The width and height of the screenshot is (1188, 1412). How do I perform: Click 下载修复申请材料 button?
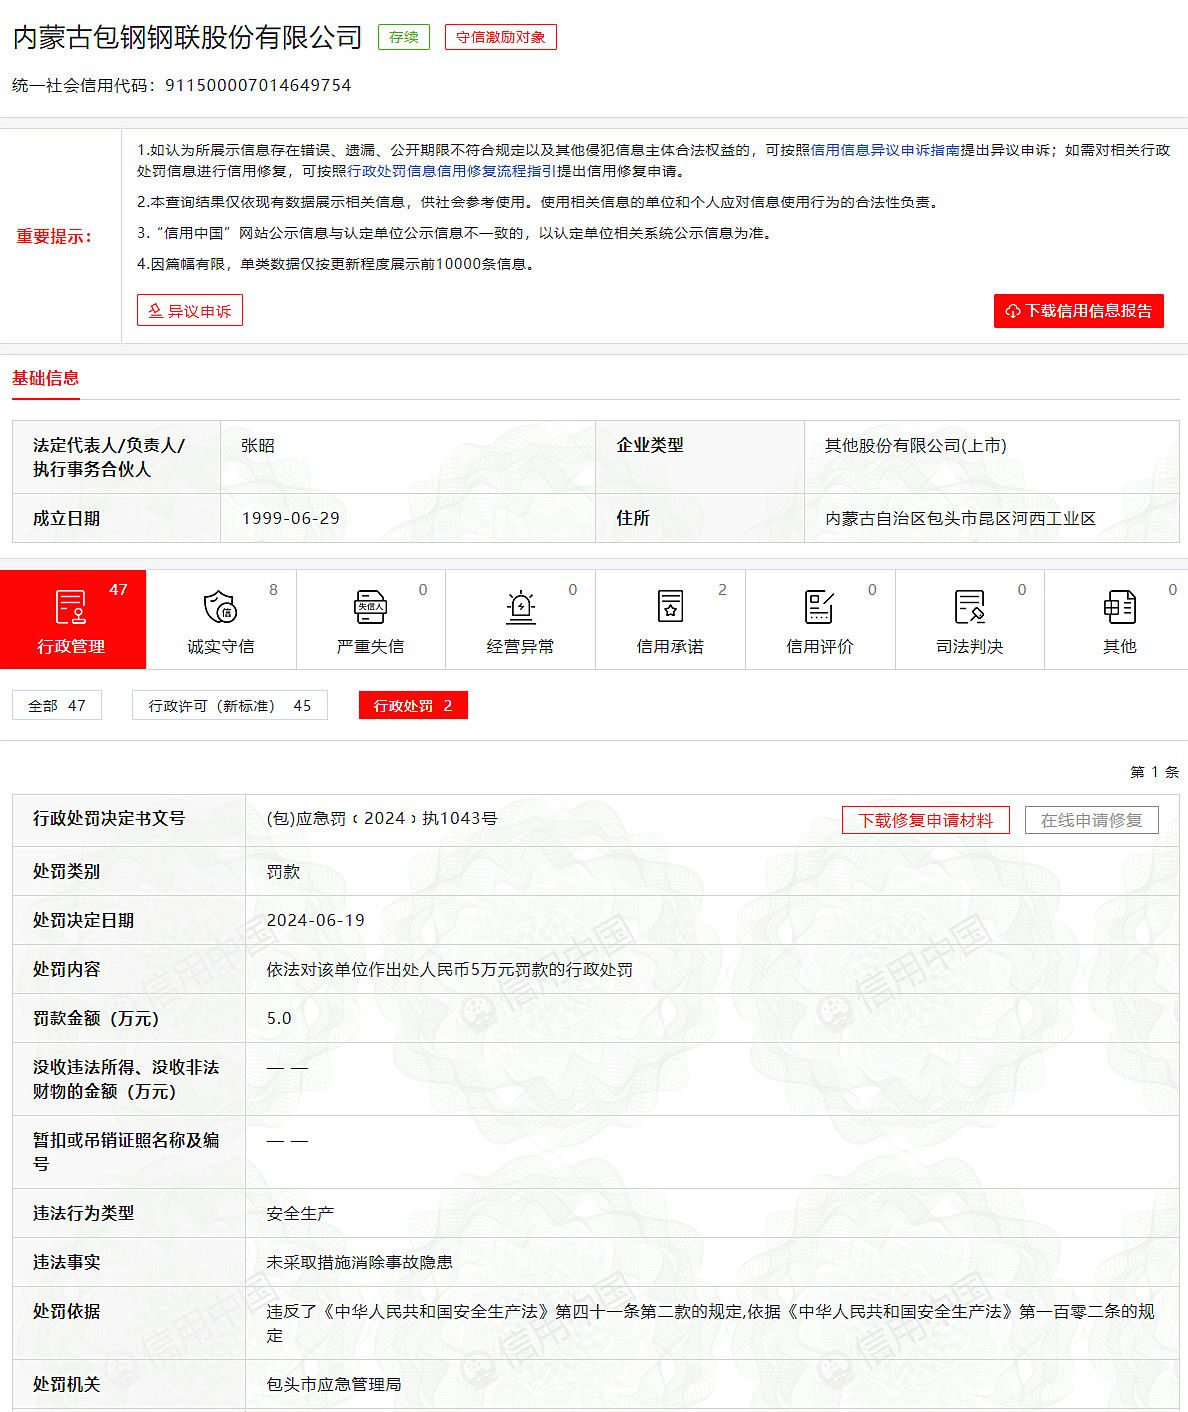tap(926, 820)
